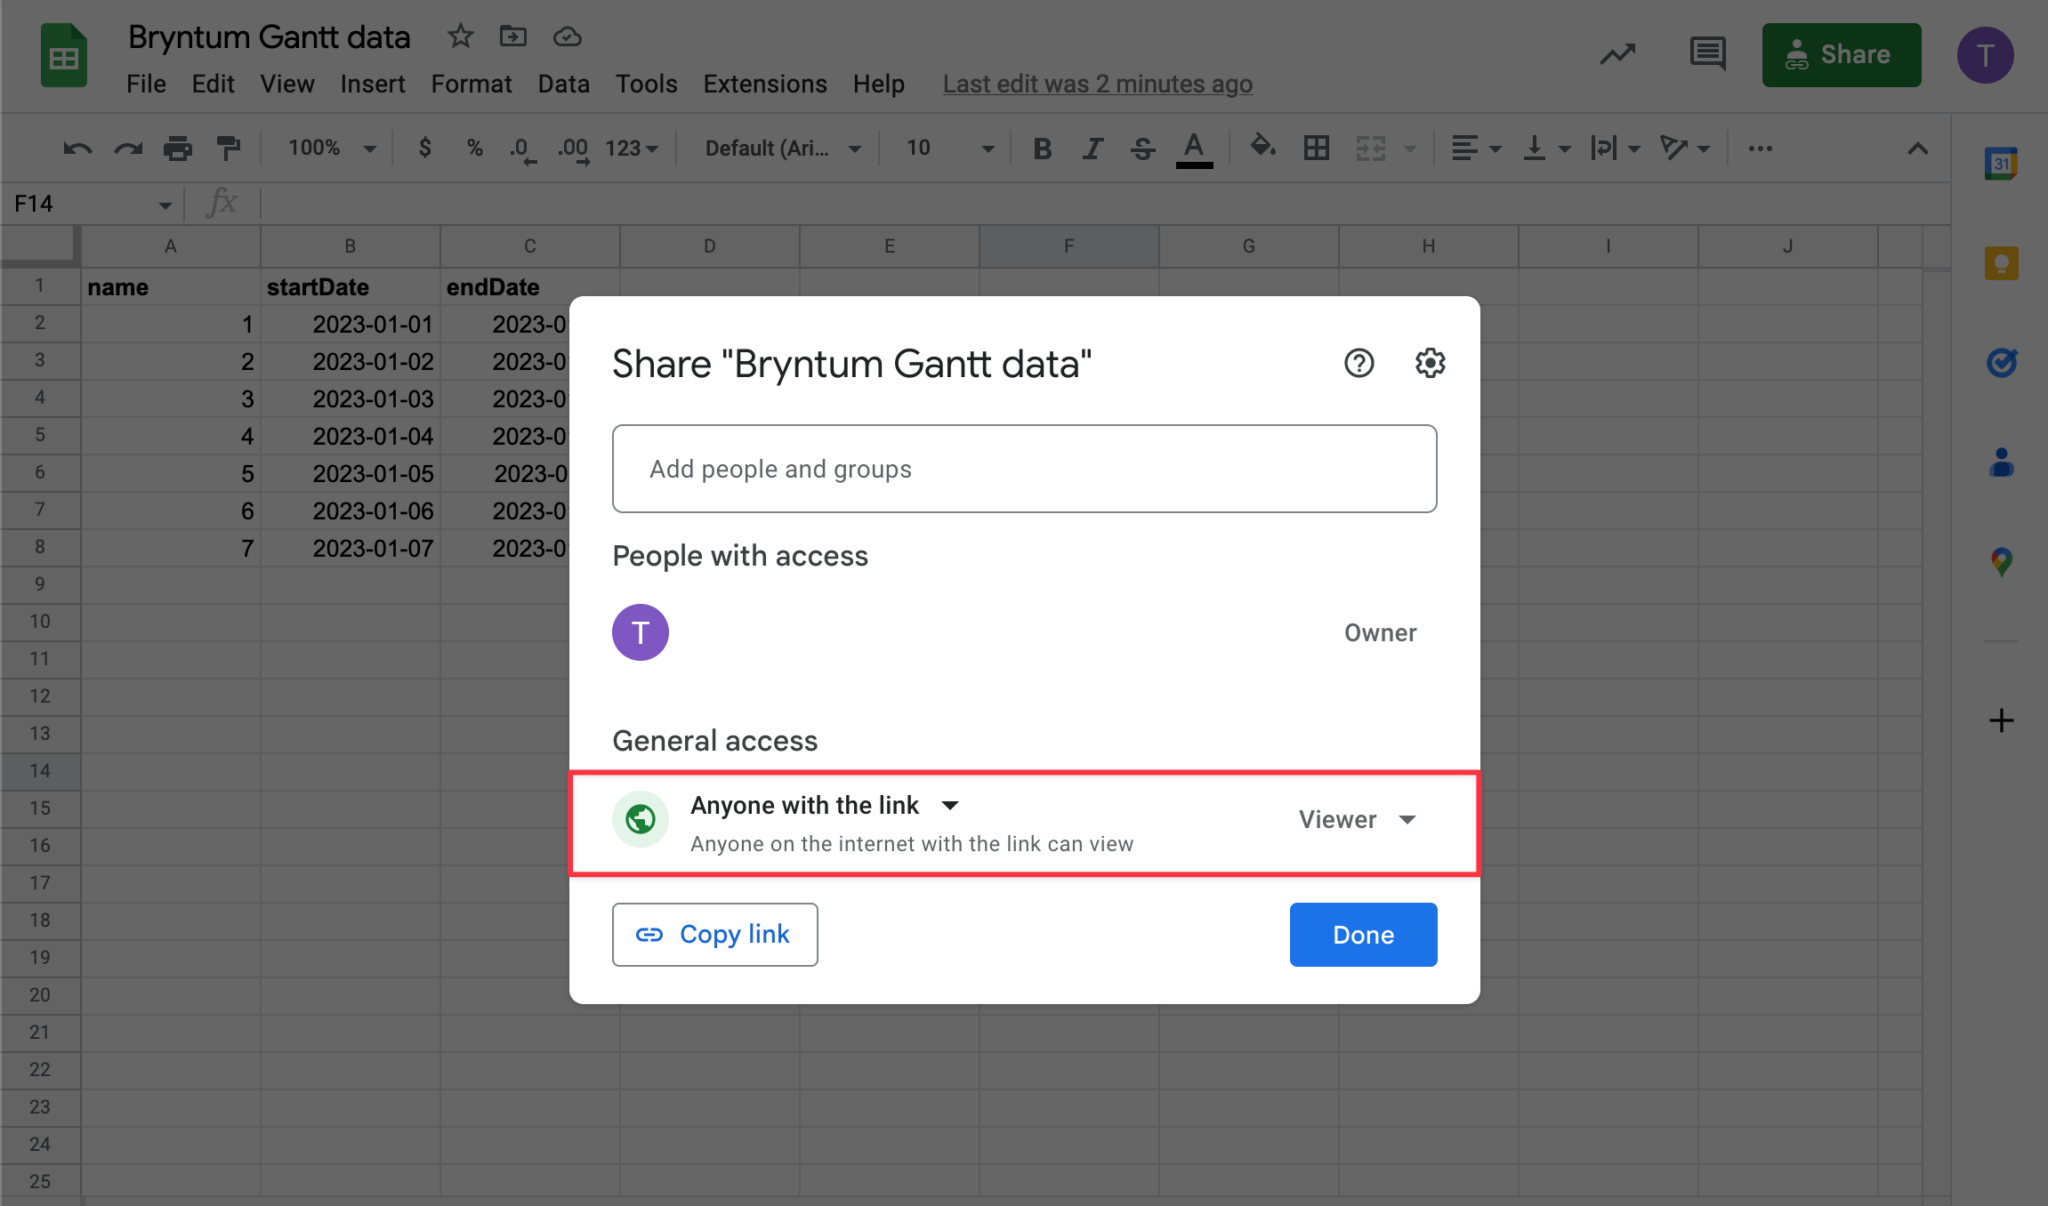This screenshot has width=2048, height=1206.
Task: Open Google Maps side panel
Action: (2001, 561)
